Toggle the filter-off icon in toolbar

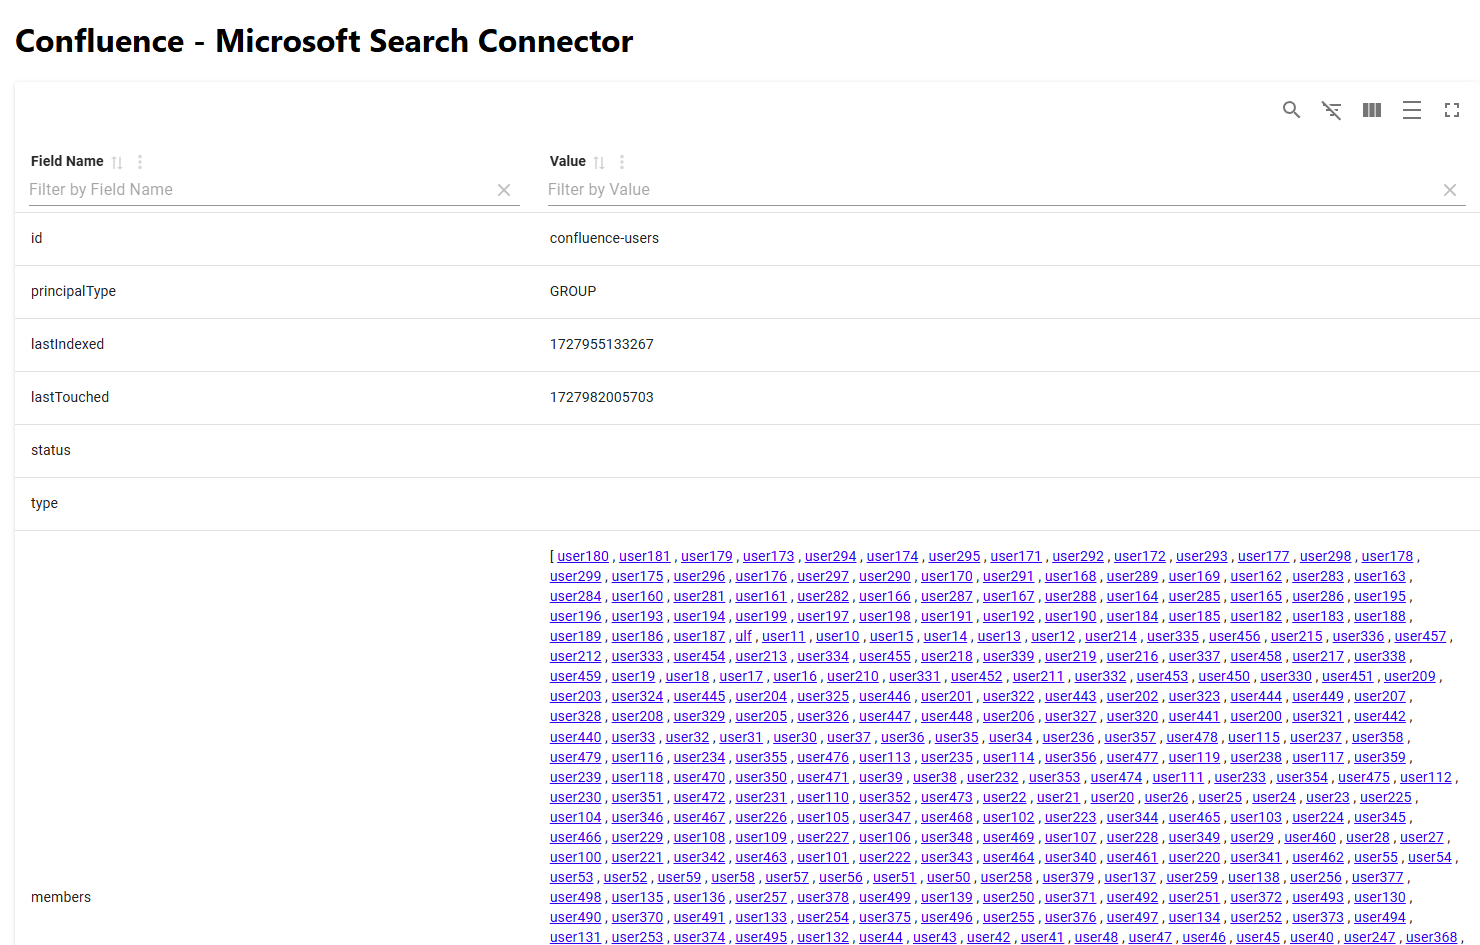(1331, 110)
